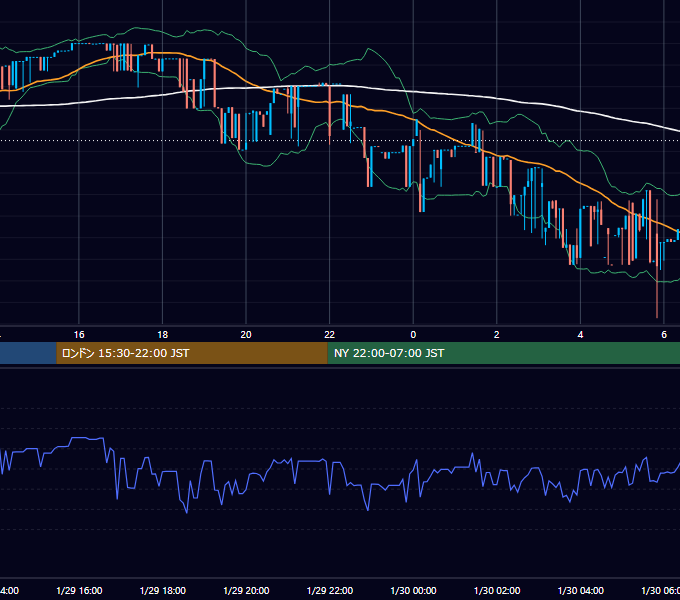Click the ロンドン 15:30-22:00 JST session bar
Image resolution: width=680 pixels, height=600 pixels.
pyautogui.click(x=192, y=353)
